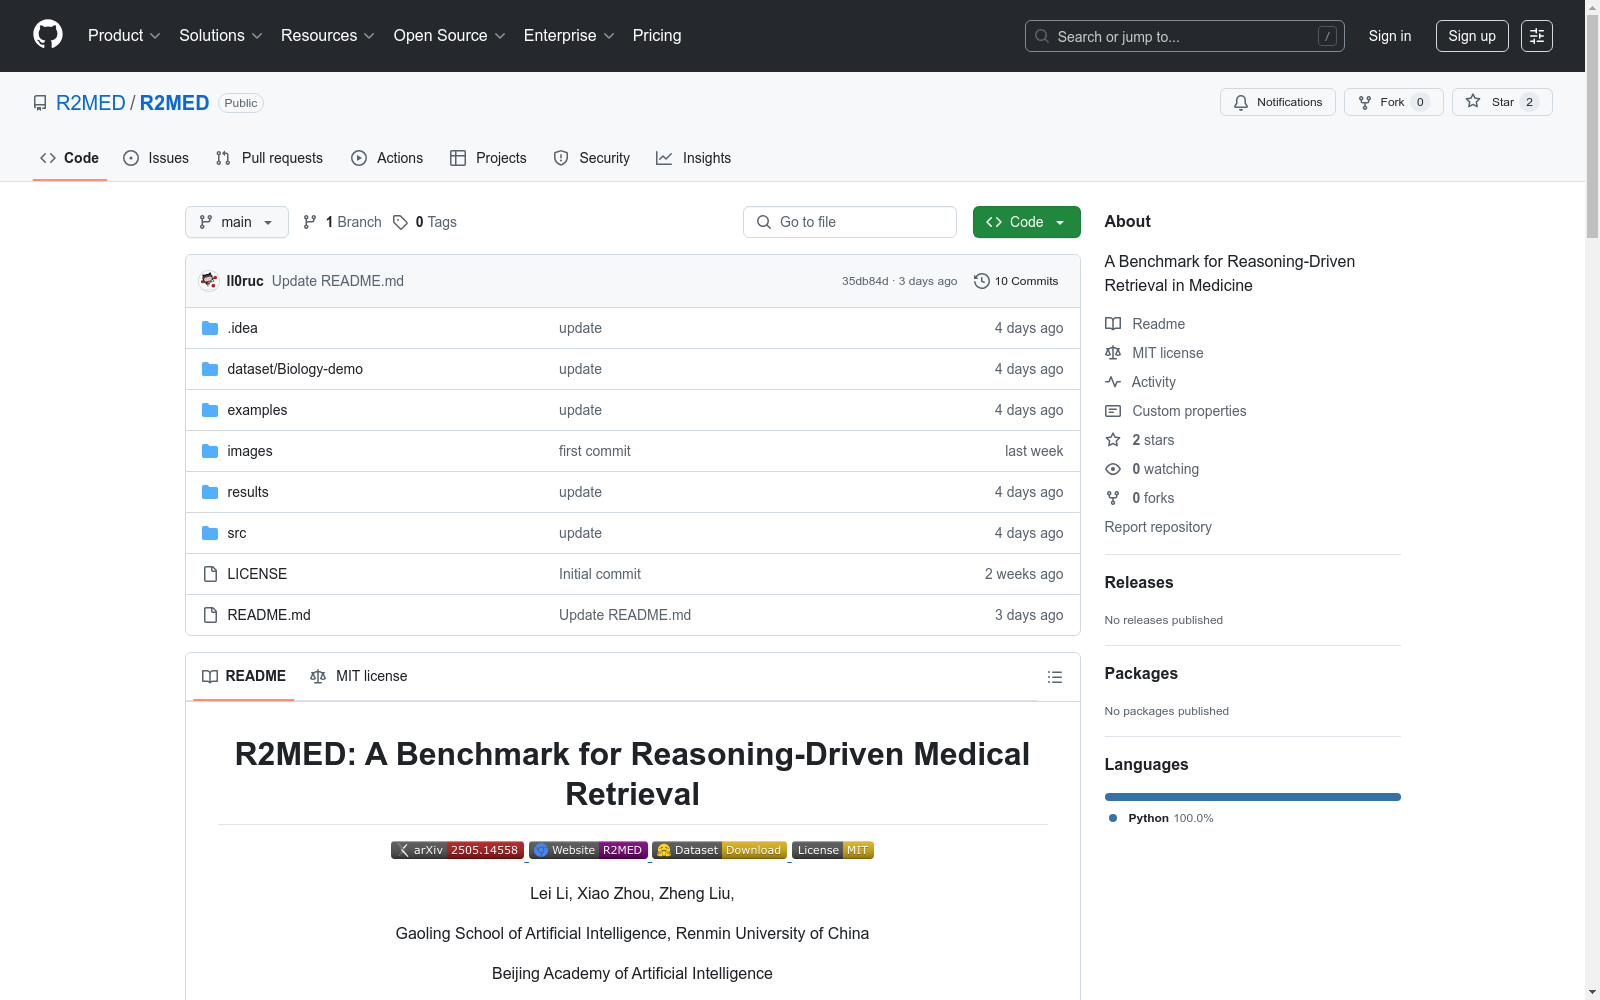Click the Python language bar

tap(1253, 797)
